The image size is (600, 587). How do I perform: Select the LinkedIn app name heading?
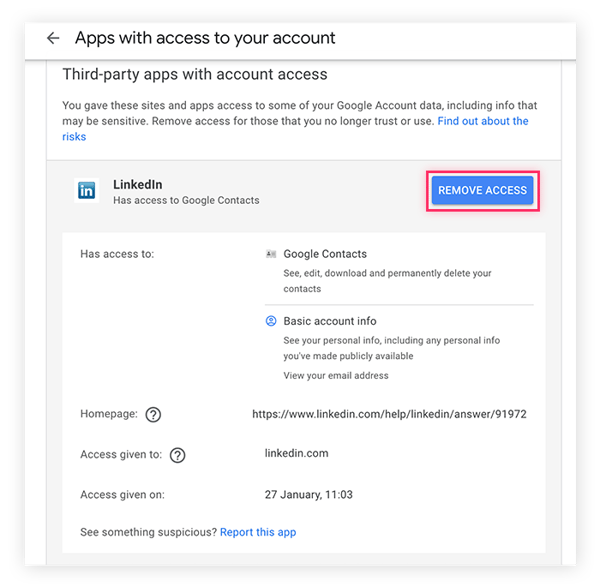click(x=138, y=184)
